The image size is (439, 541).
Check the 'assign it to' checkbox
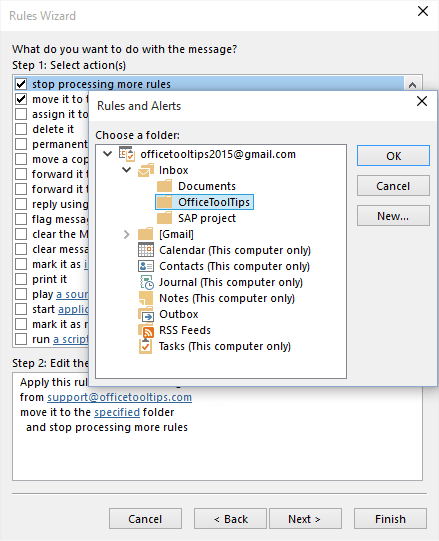[x=21, y=114]
